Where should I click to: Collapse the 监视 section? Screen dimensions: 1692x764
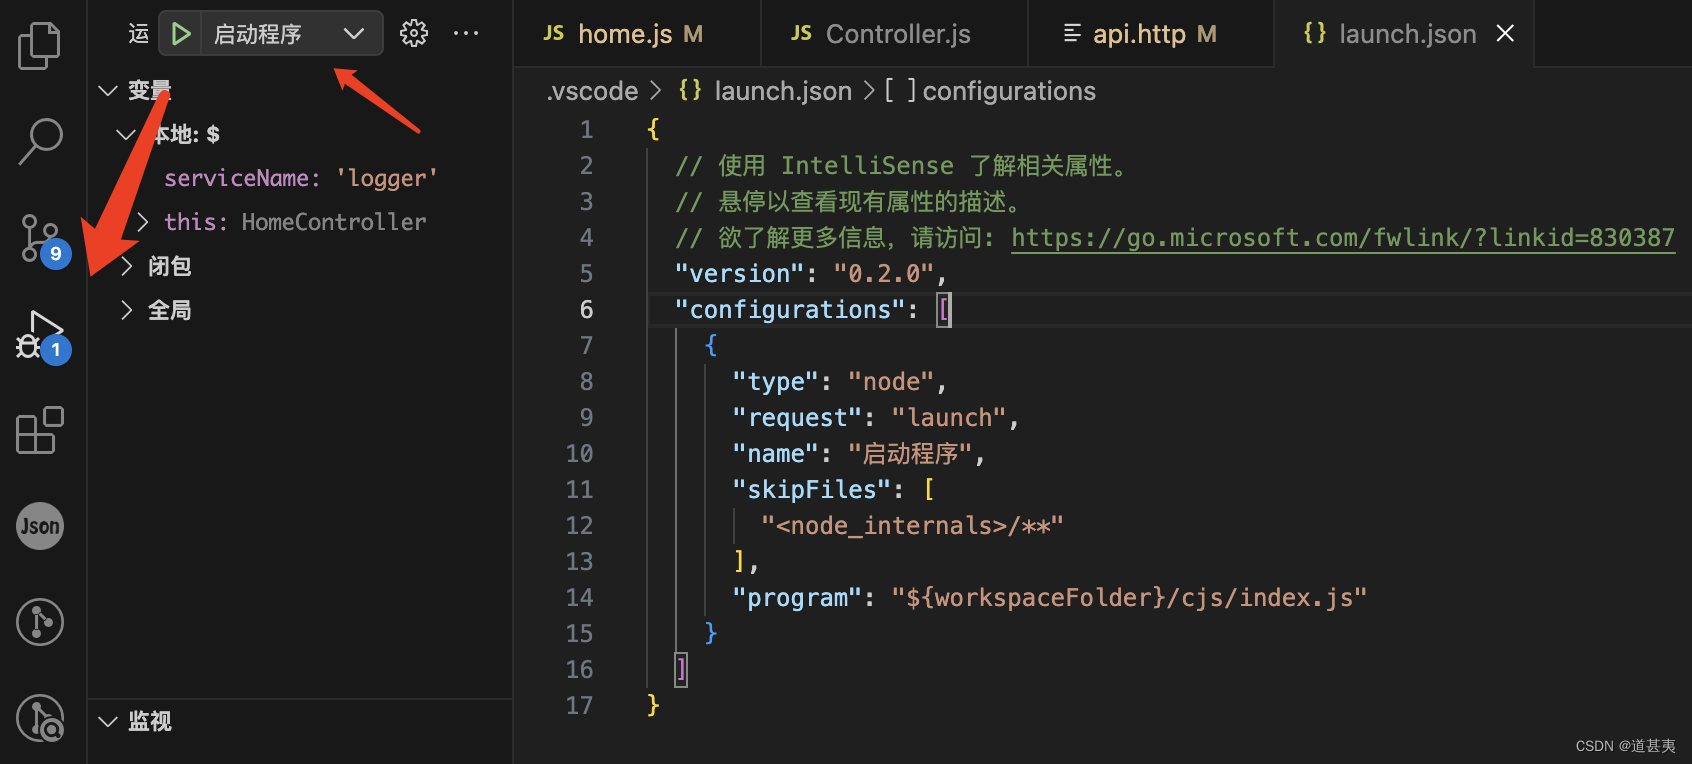coord(108,721)
